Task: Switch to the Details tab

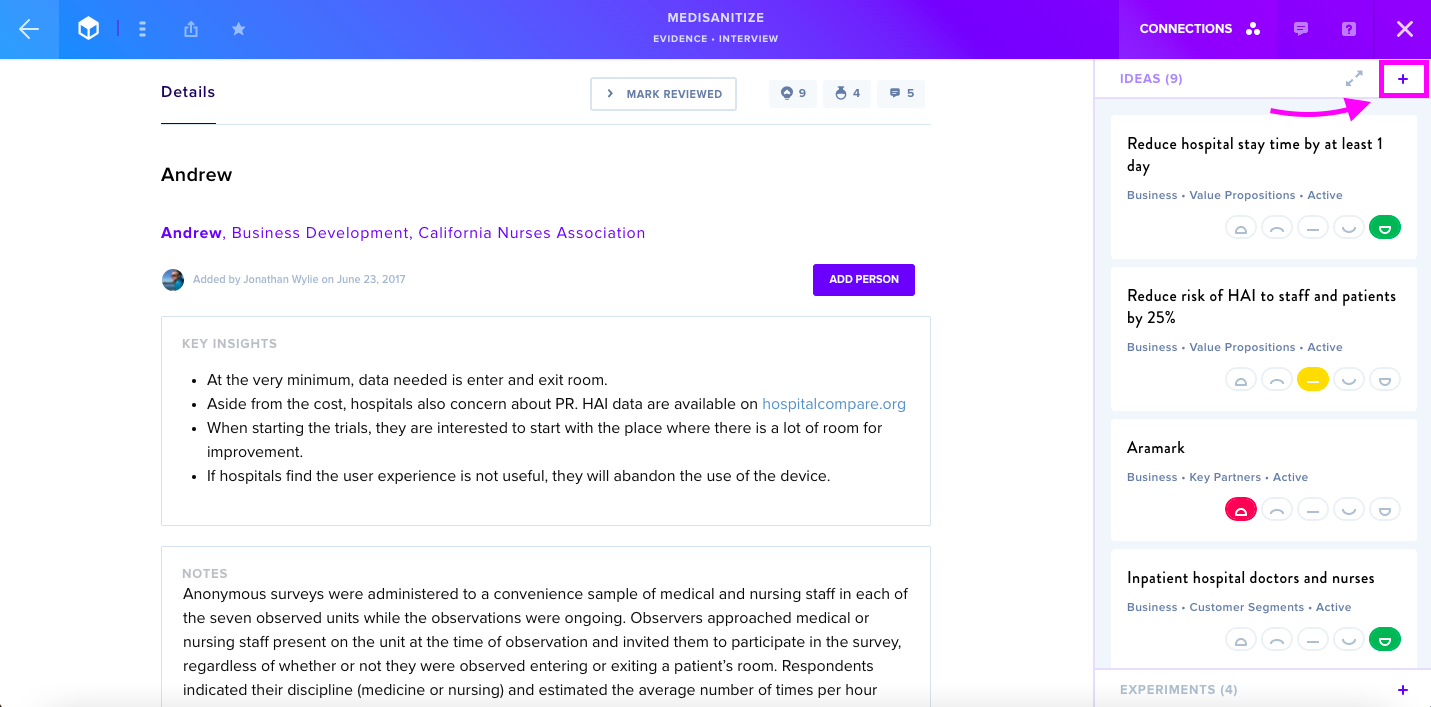Action: 188,92
